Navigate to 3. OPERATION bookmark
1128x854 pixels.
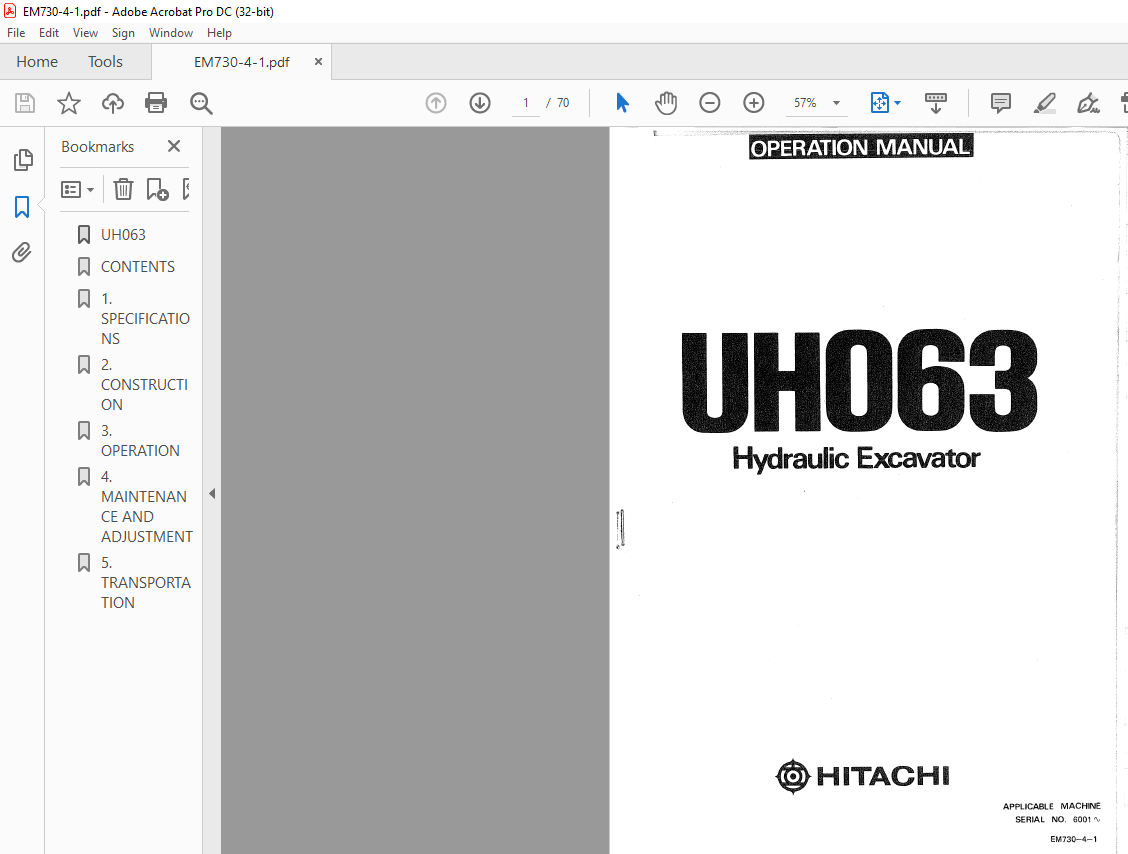click(x=140, y=440)
